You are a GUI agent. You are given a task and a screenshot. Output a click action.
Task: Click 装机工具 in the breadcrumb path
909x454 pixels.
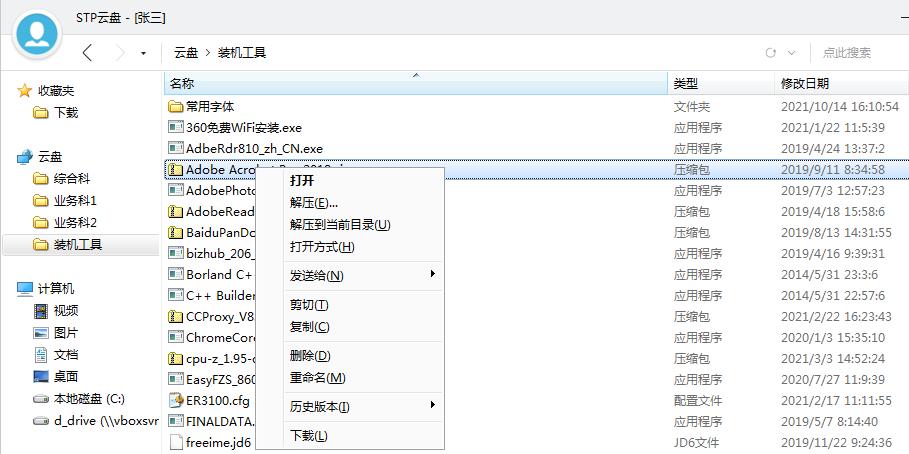tap(242, 53)
